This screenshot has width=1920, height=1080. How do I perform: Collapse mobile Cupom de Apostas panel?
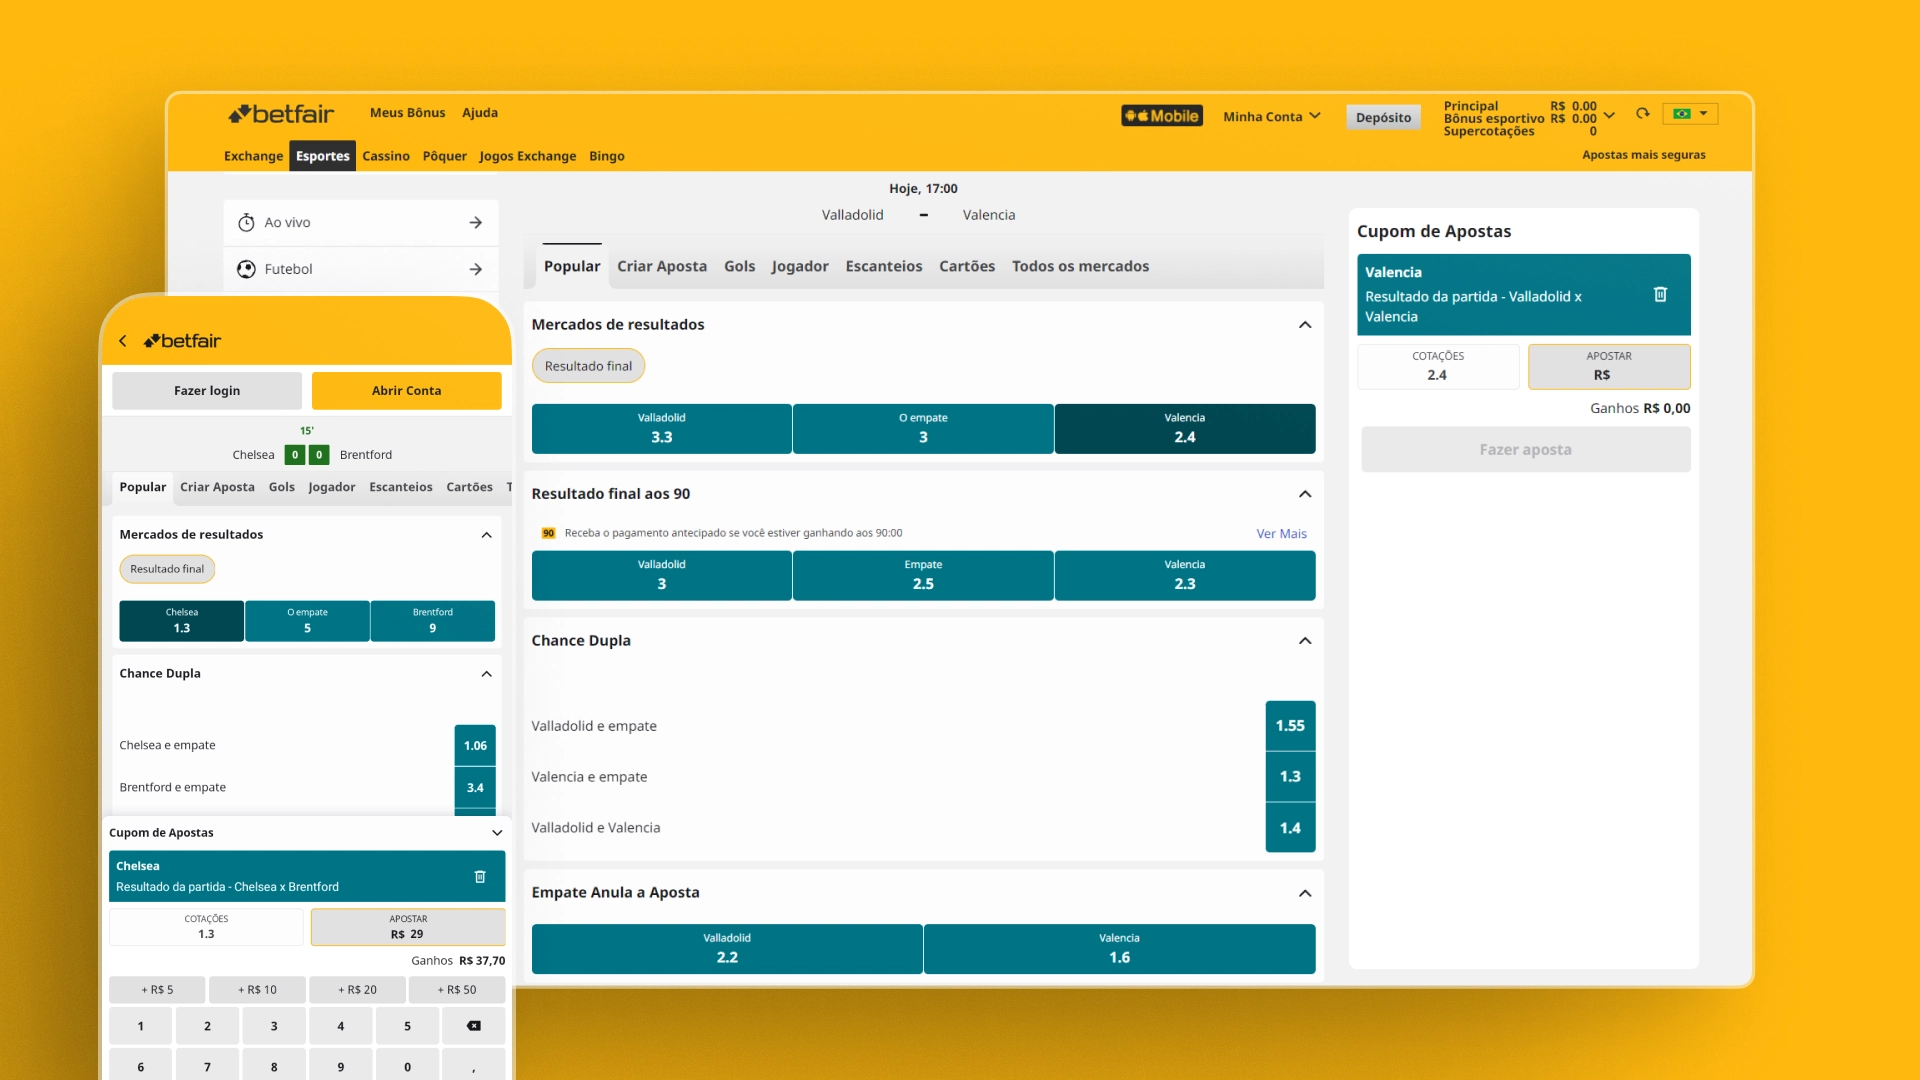pos(497,833)
